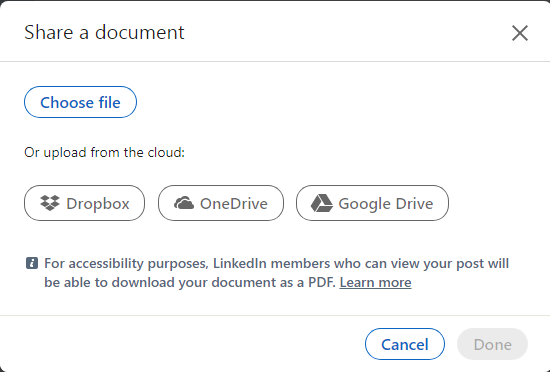This screenshot has height=372, width=550.
Task: Click the 'Or upload from the cloud:' text
Action: tap(104, 153)
